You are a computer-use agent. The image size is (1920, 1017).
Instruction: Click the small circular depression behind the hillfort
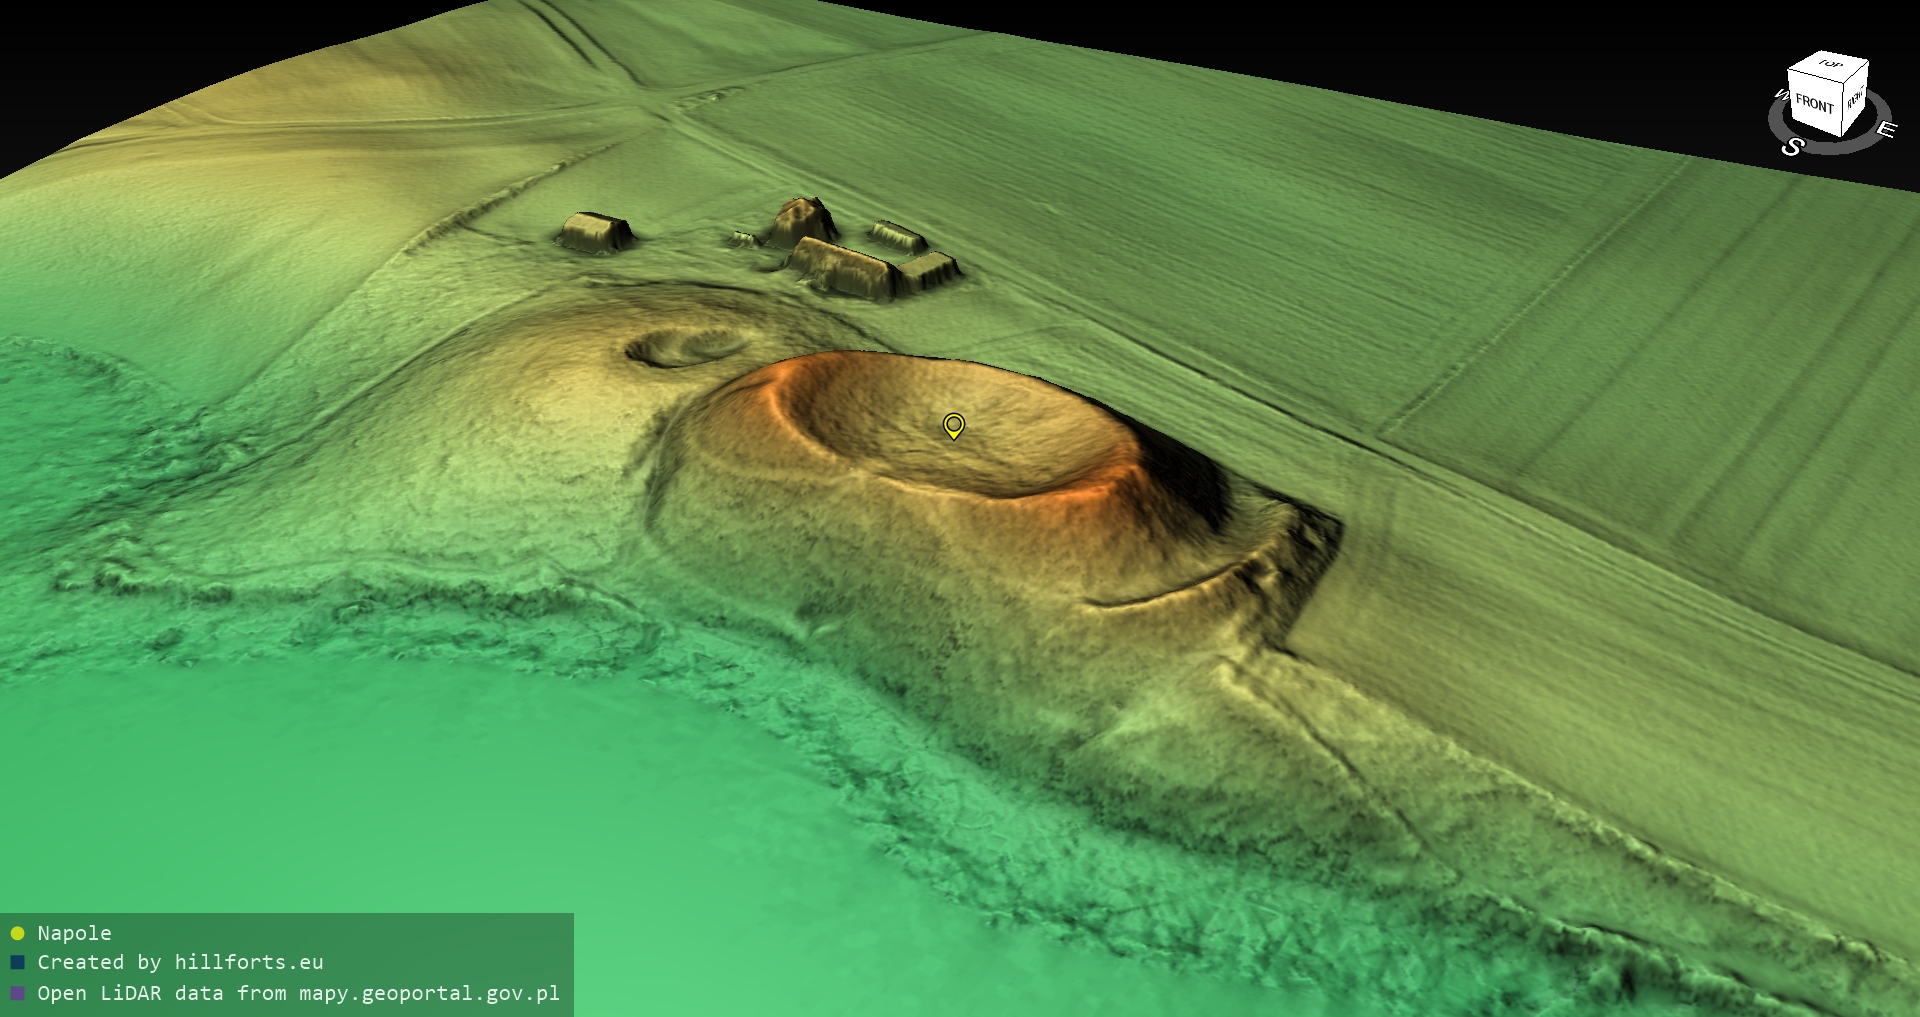[685, 347]
